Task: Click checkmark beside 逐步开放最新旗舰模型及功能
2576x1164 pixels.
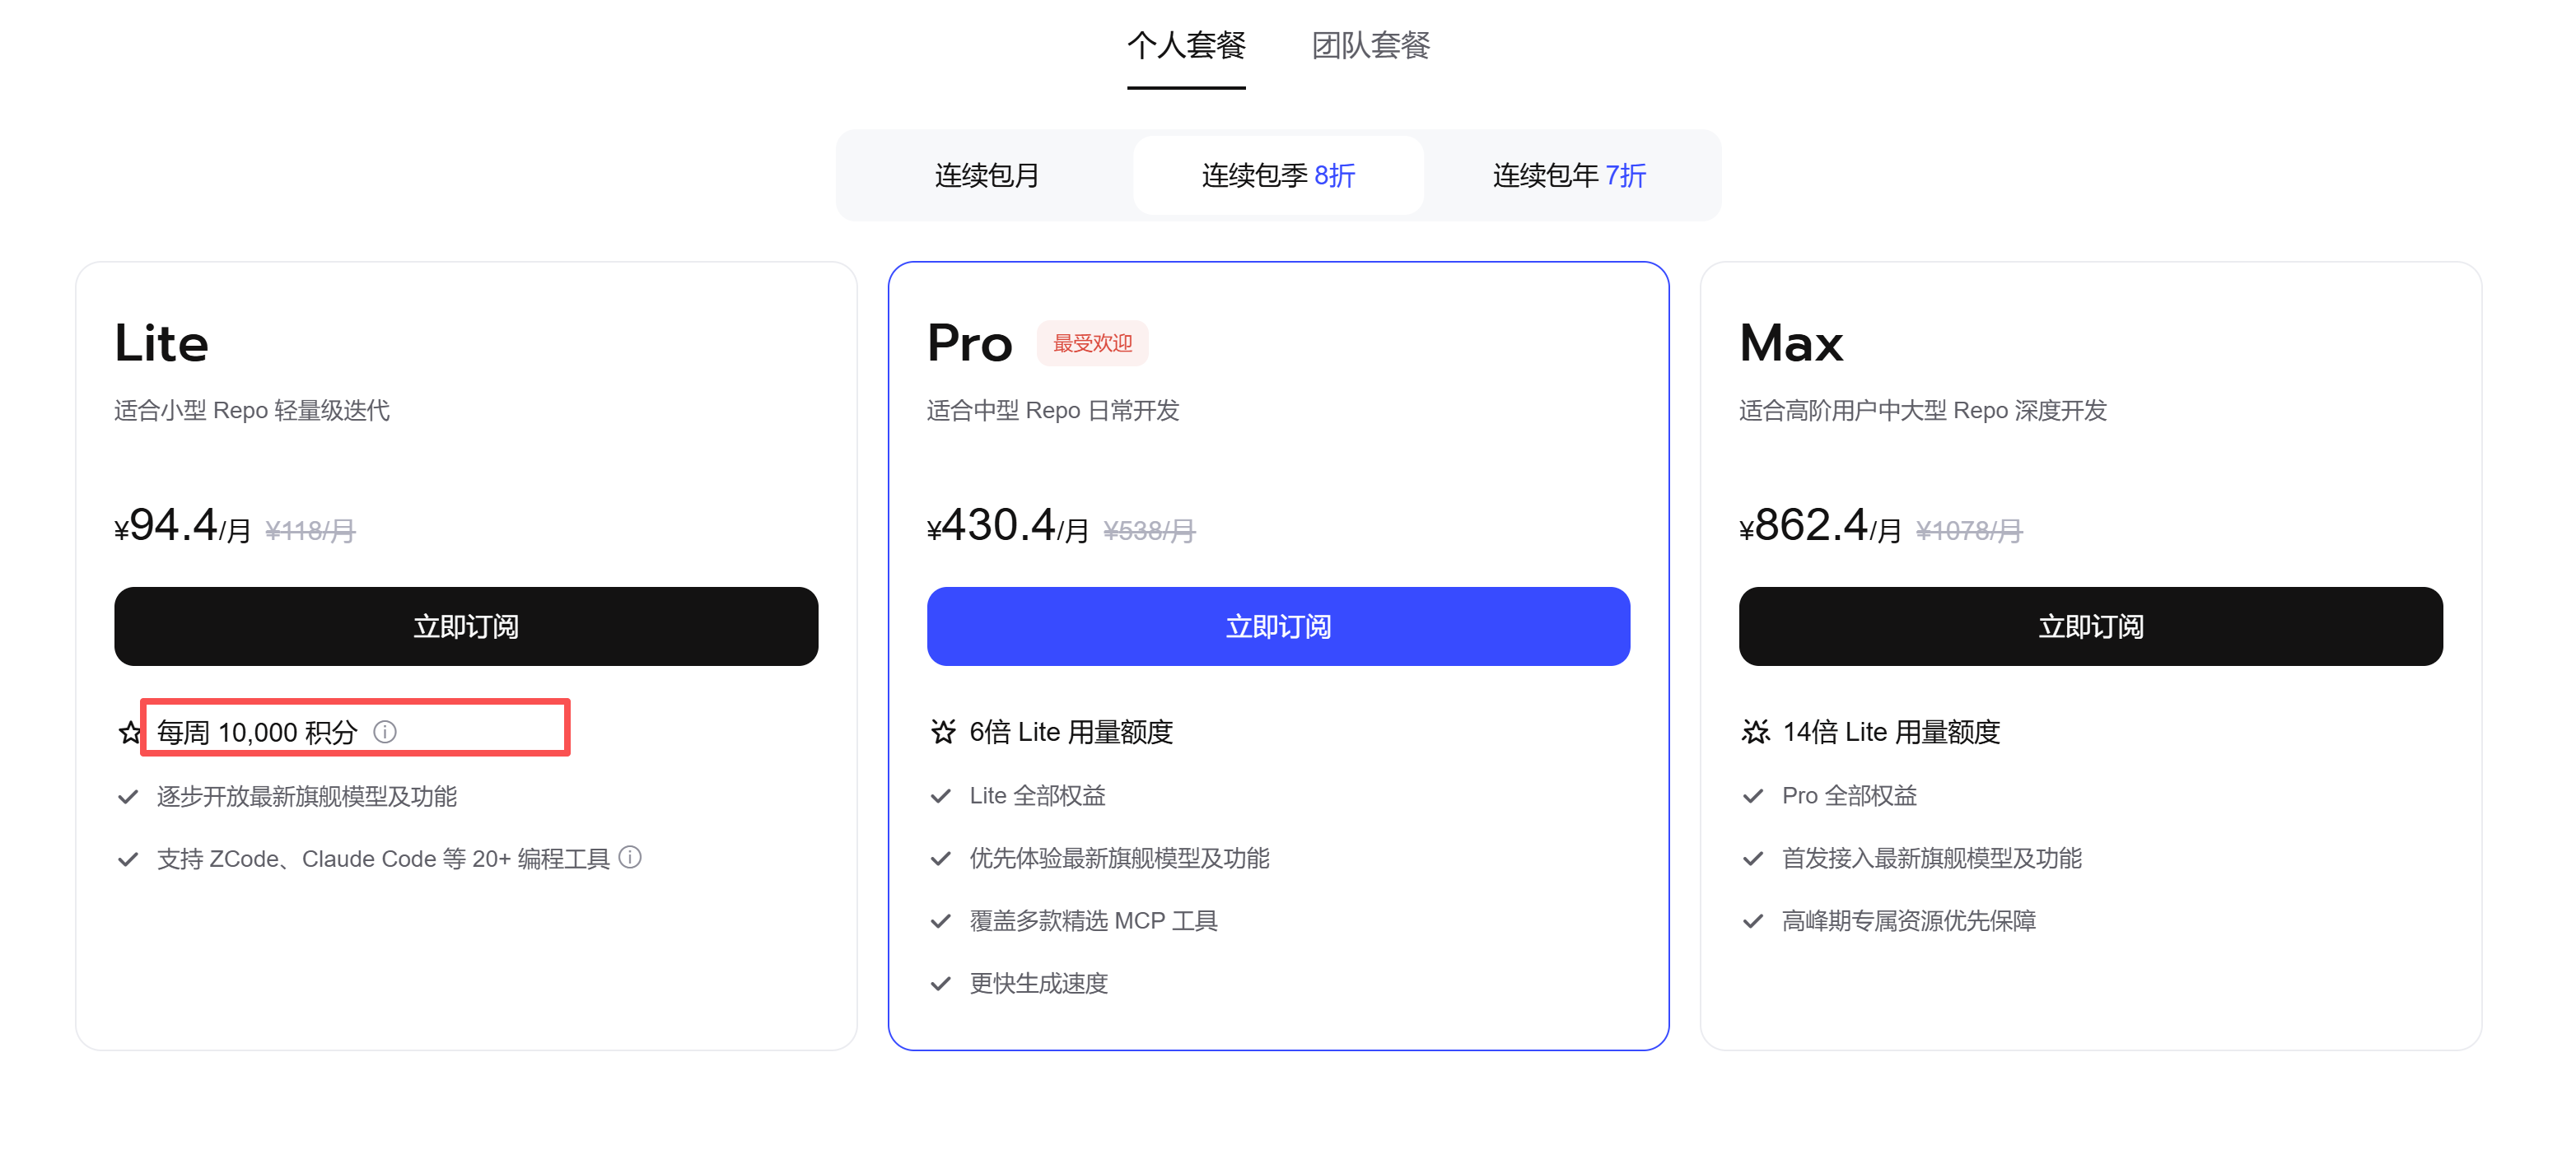Action: 128,797
